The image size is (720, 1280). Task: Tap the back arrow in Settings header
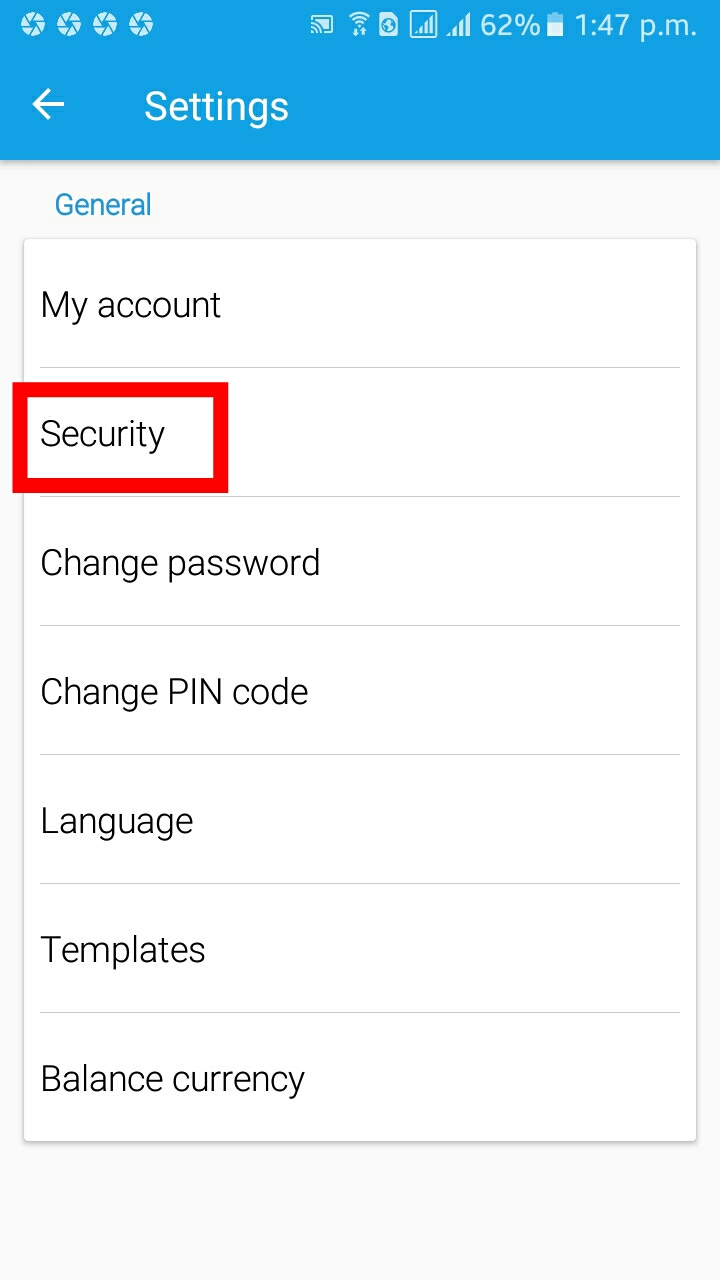tap(48, 105)
